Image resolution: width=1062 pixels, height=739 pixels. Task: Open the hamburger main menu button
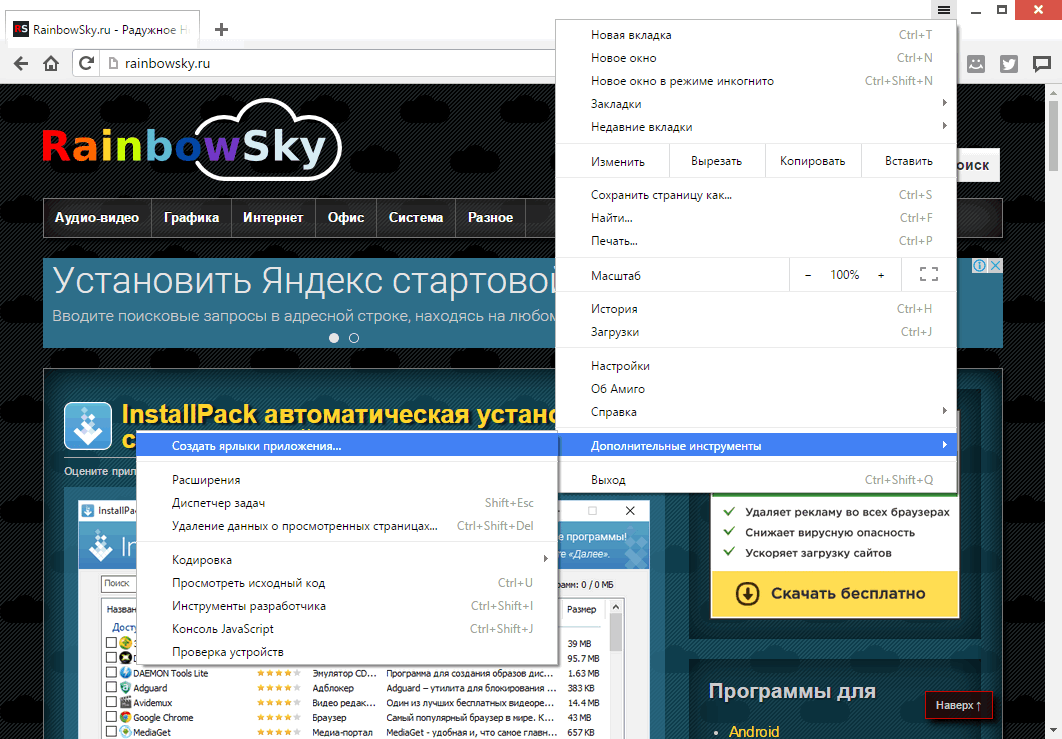[943, 9]
